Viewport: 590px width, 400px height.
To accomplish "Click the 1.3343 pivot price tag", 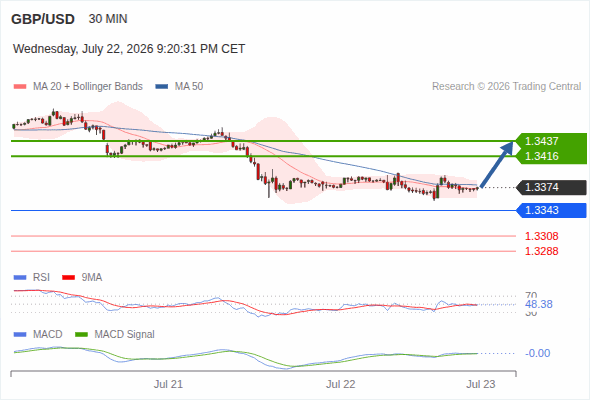I will click(x=552, y=210).
